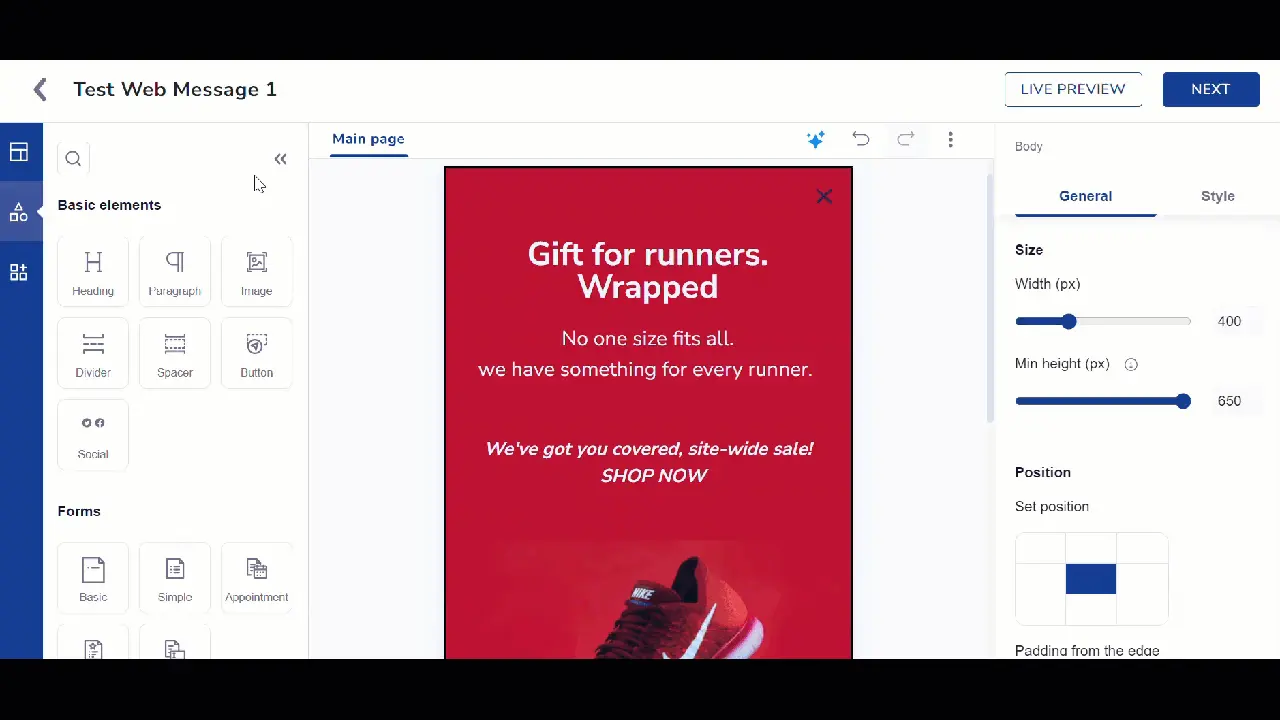
Task: Add a Button element
Action: [x=257, y=354]
